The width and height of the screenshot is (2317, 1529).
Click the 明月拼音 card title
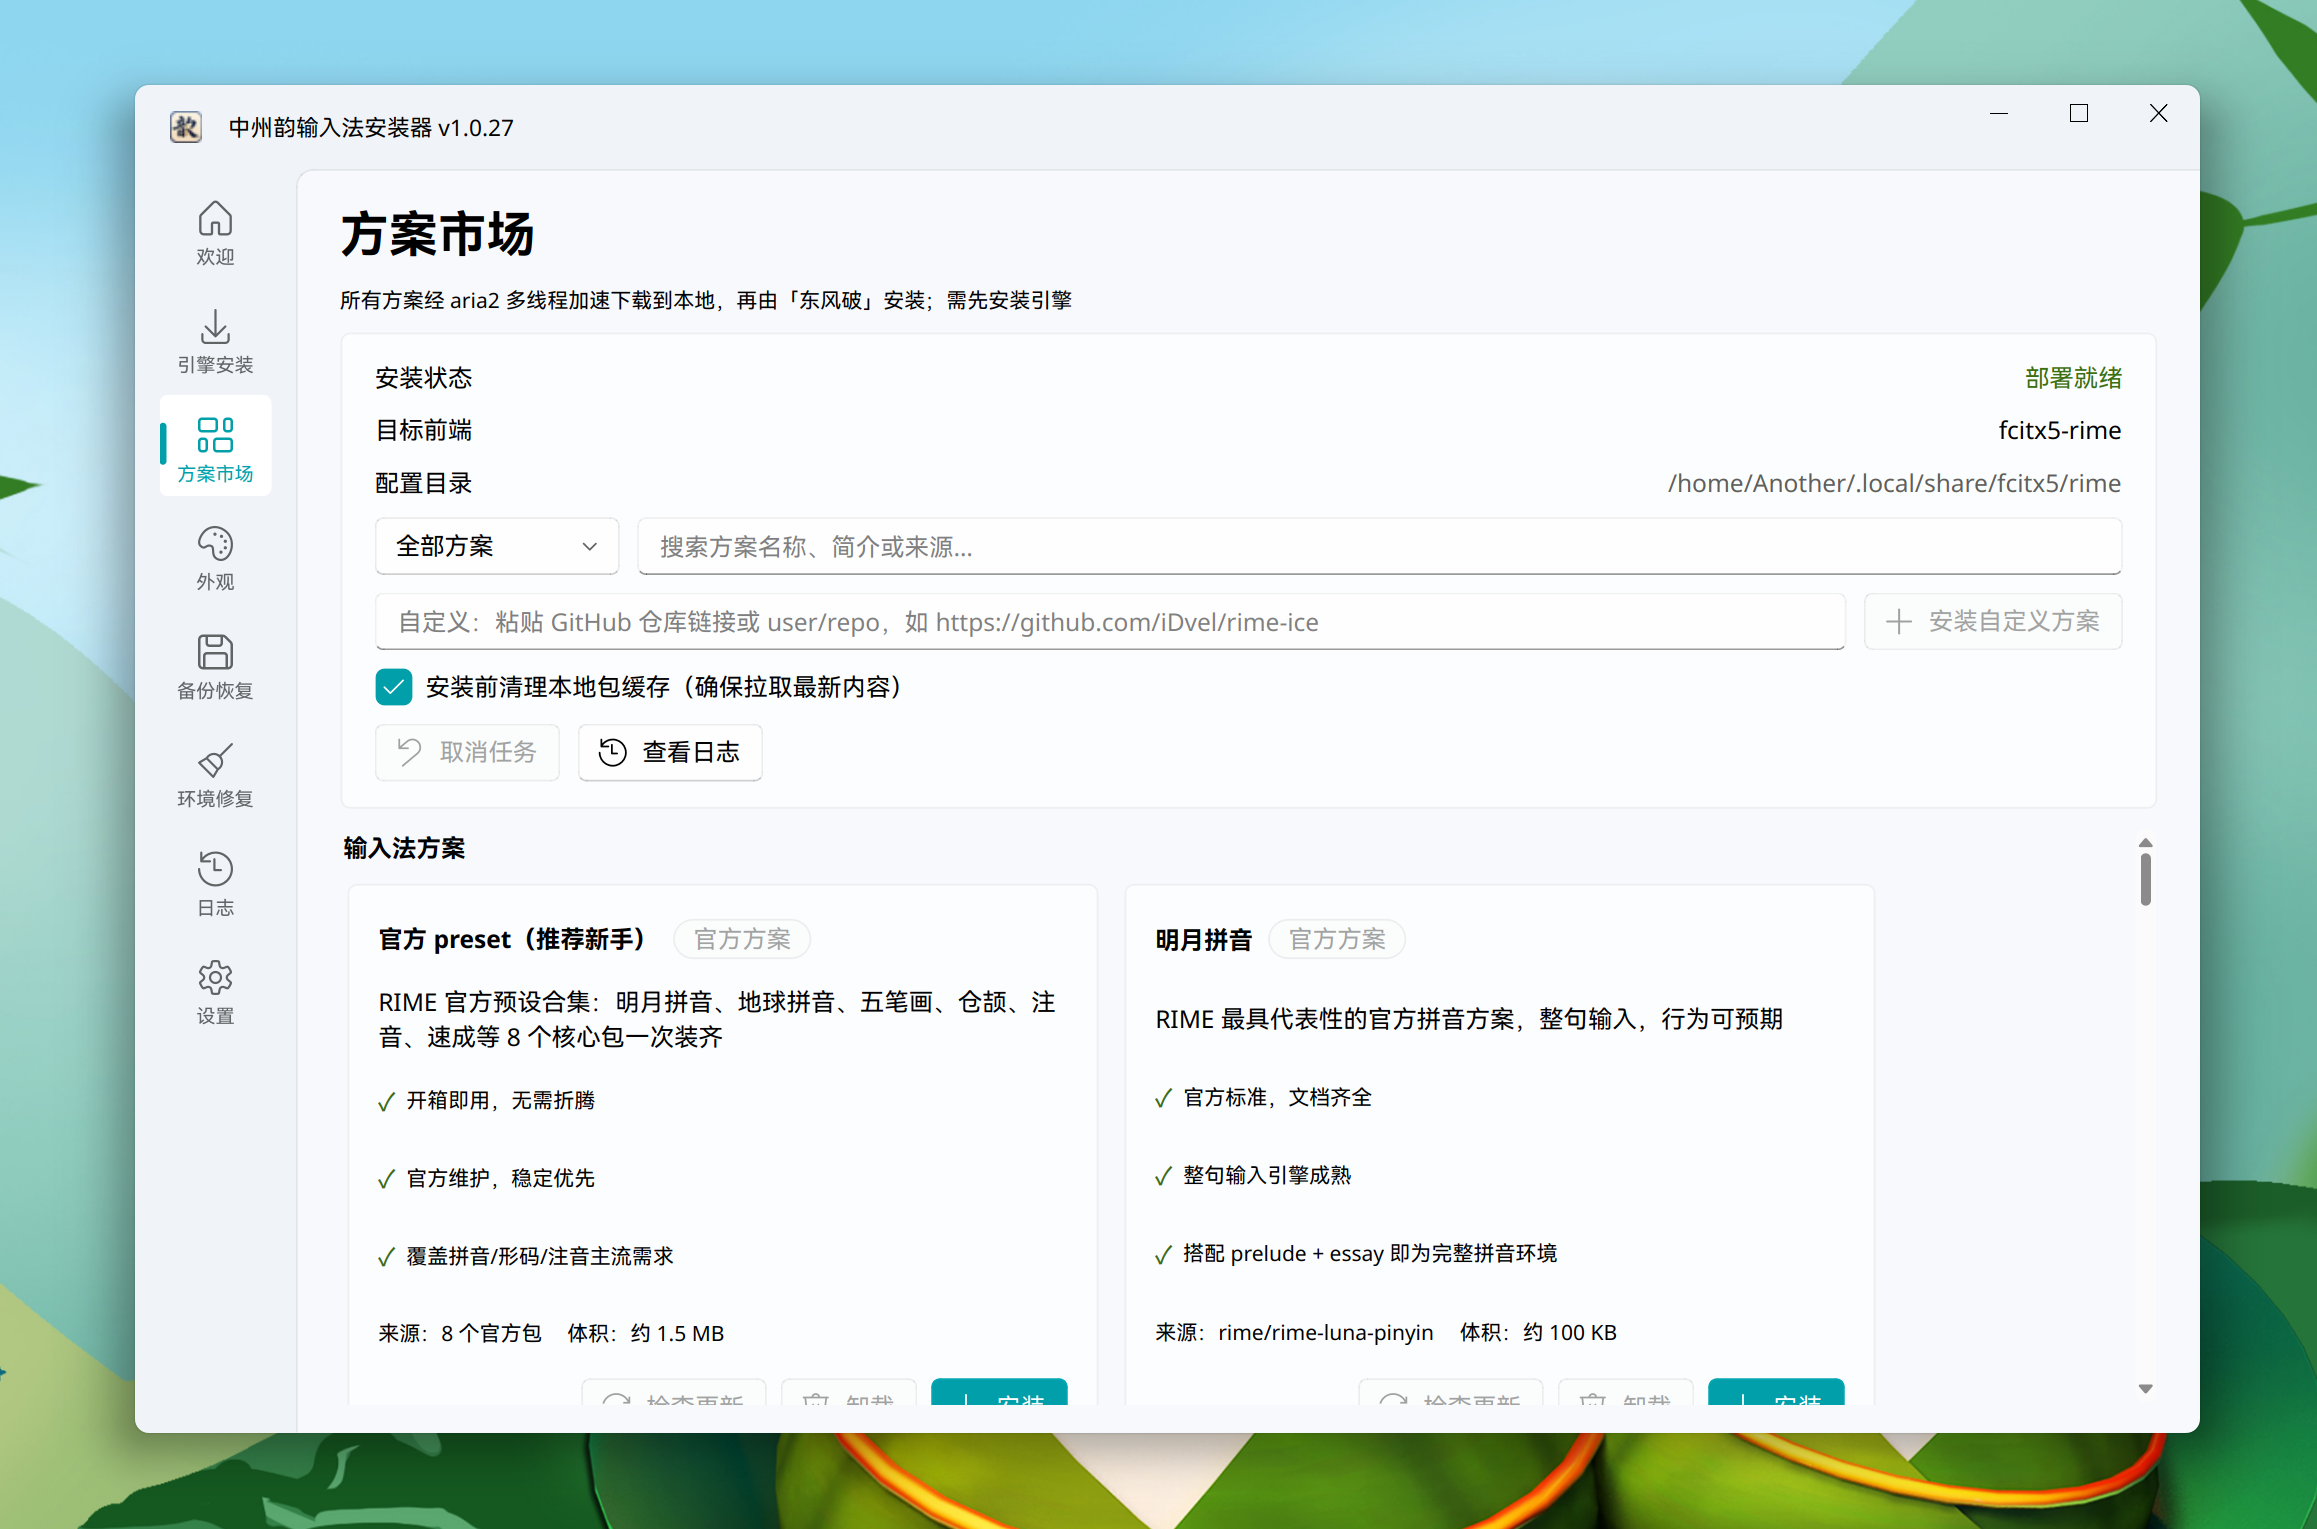pos(1204,940)
